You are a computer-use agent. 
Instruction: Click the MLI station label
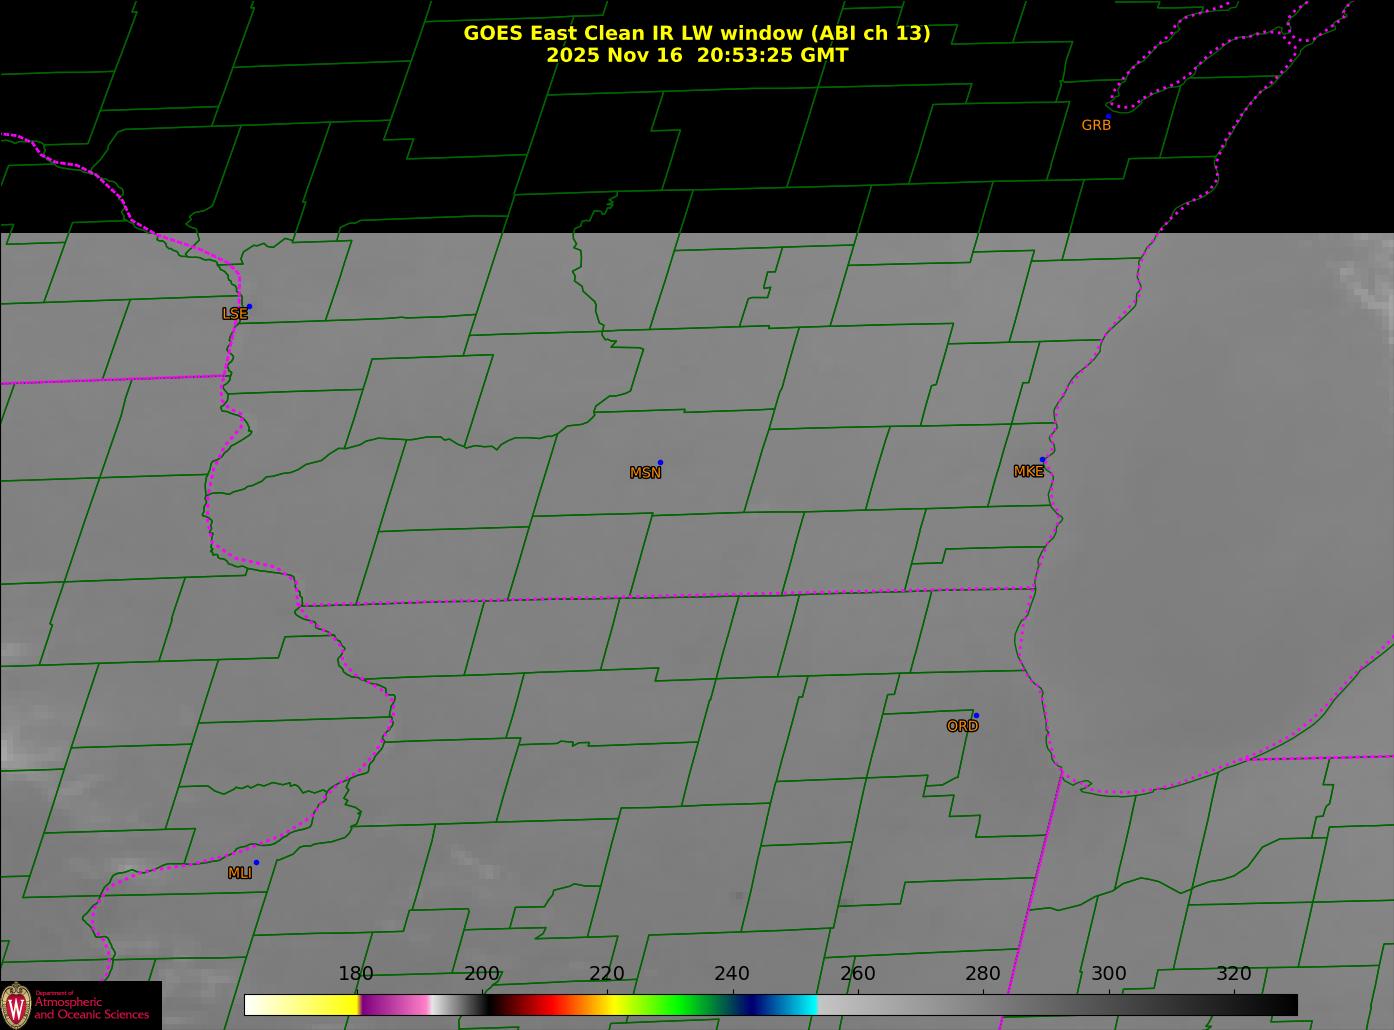pyautogui.click(x=240, y=873)
